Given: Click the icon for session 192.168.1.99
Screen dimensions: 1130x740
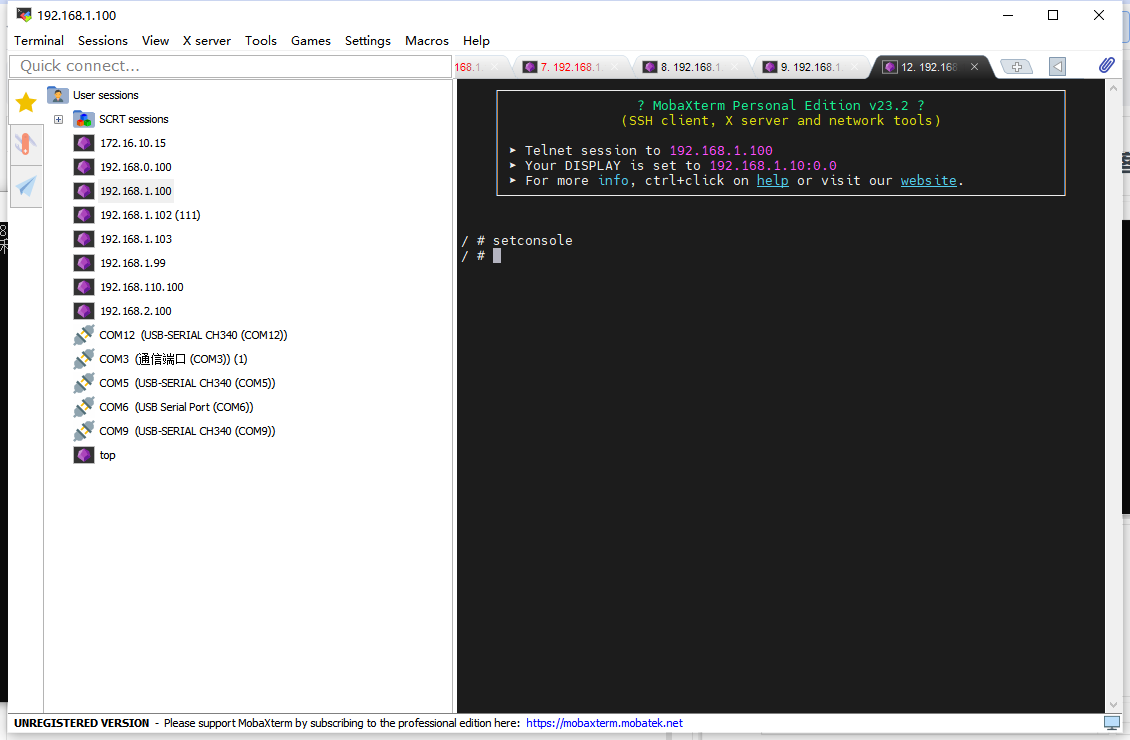Looking at the screenshot, I should coord(84,263).
